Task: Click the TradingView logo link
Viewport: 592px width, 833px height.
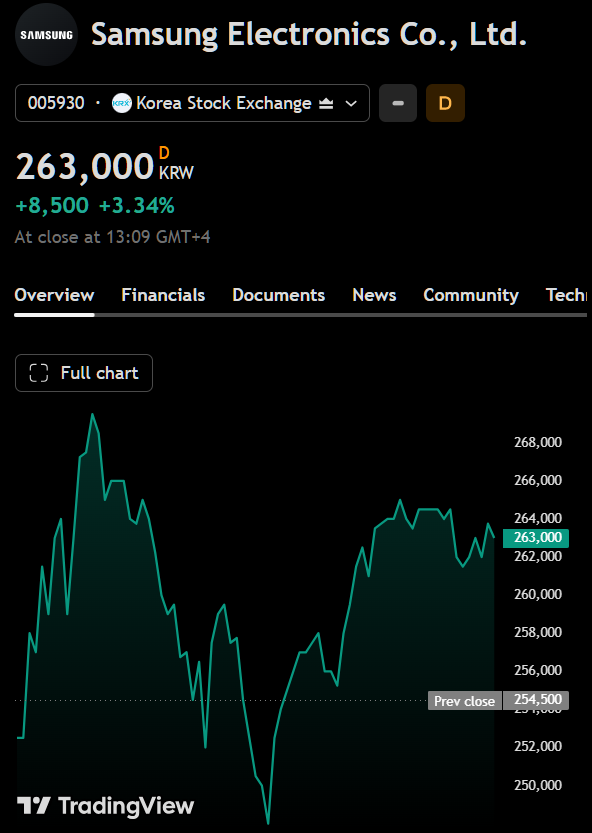Action: click(x=105, y=806)
